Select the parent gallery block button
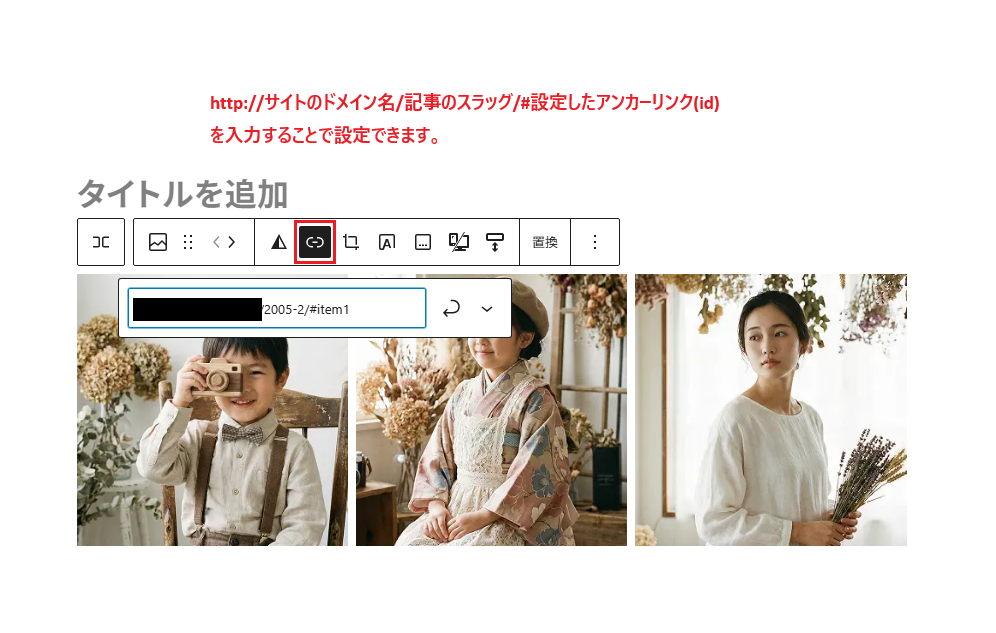The width and height of the screenshot is (996, 633). coord(101,242)
